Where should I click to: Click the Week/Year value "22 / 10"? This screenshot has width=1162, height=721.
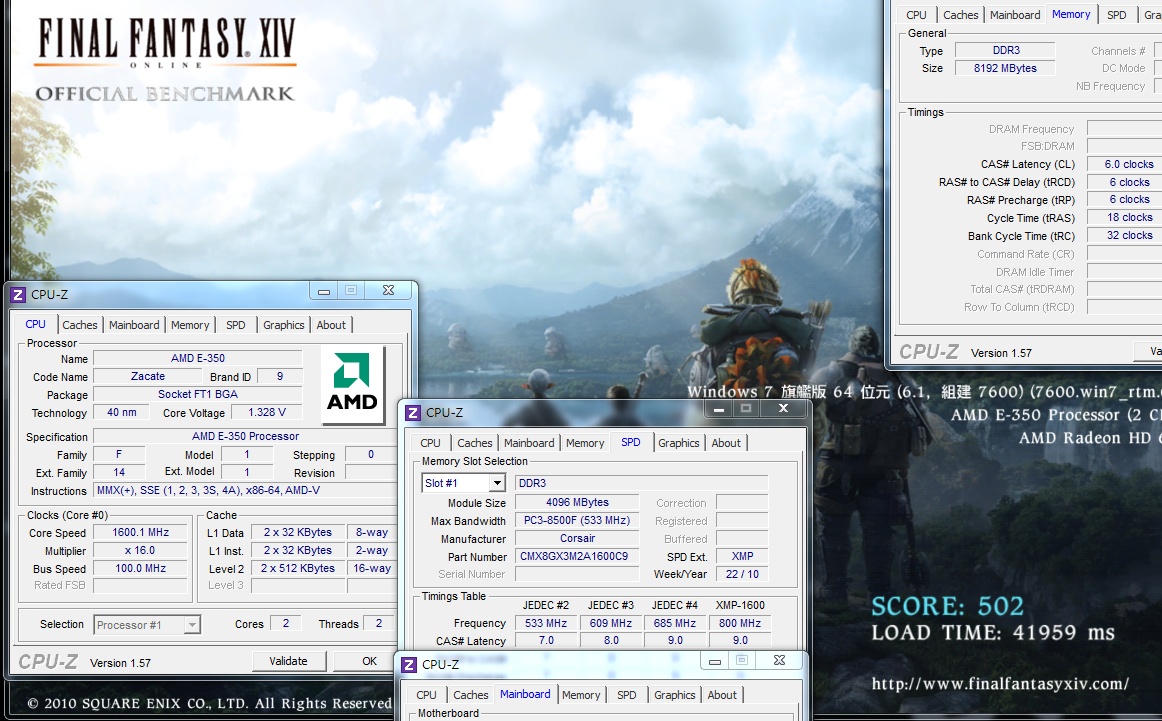click(x=743, y=574)
